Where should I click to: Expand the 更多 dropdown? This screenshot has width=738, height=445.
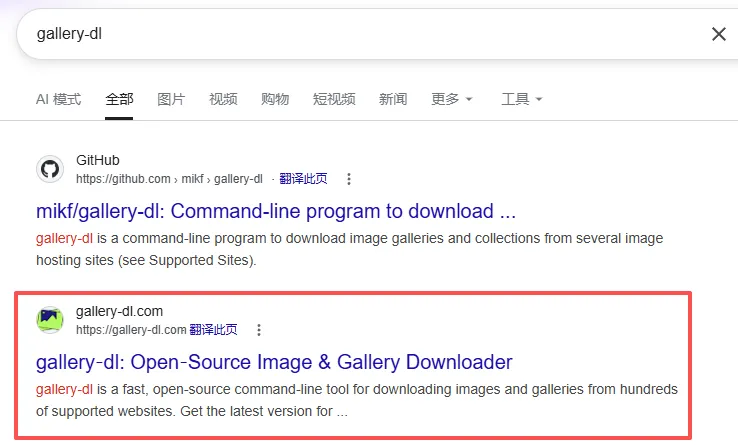(x=451, y=99)
